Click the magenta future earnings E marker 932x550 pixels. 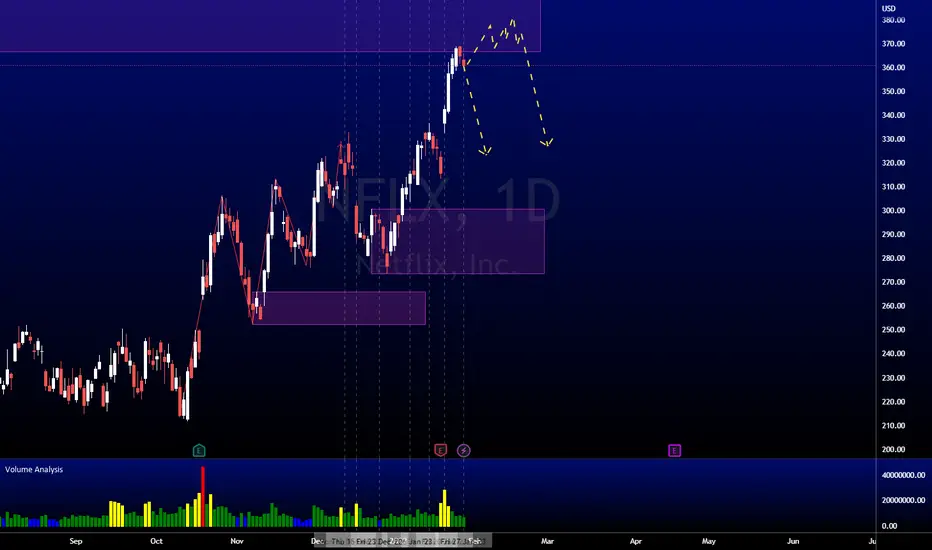coord(674,450)
